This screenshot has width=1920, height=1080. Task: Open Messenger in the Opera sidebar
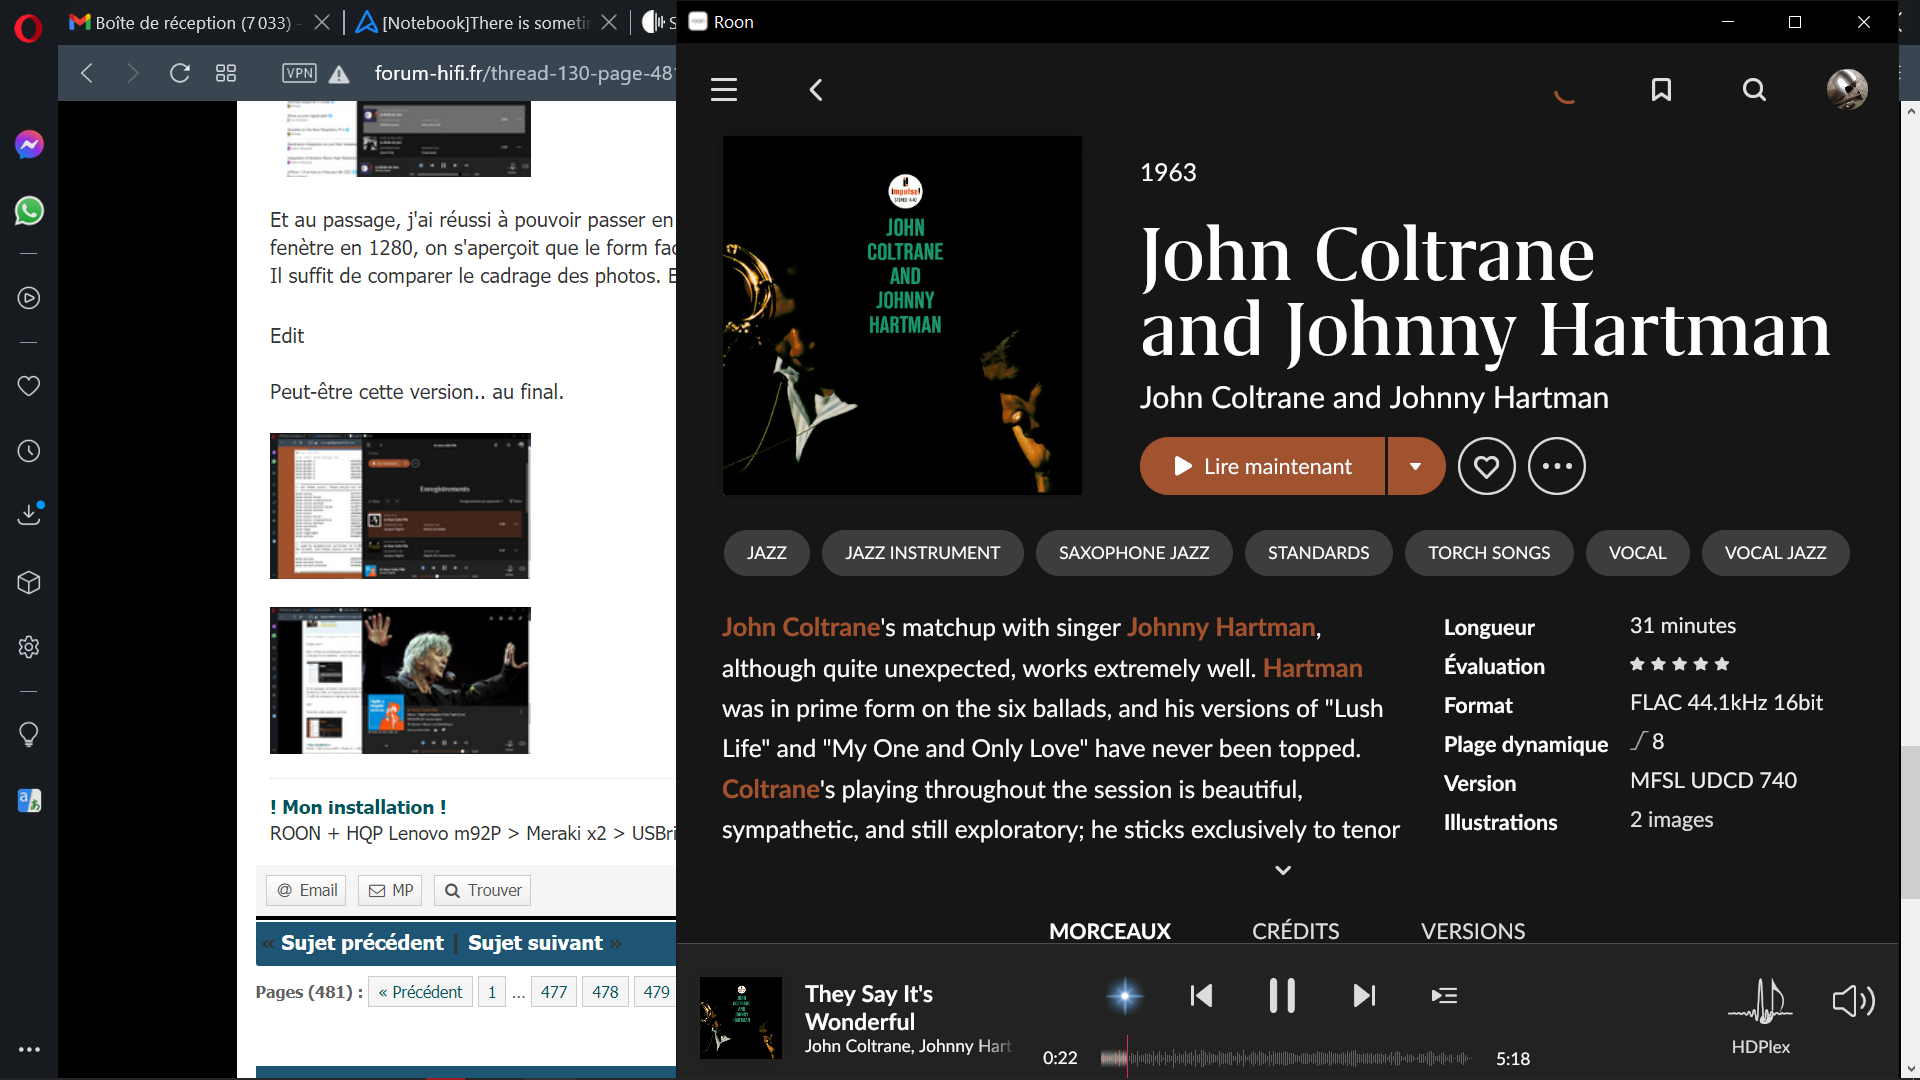(x=29, y=145)
